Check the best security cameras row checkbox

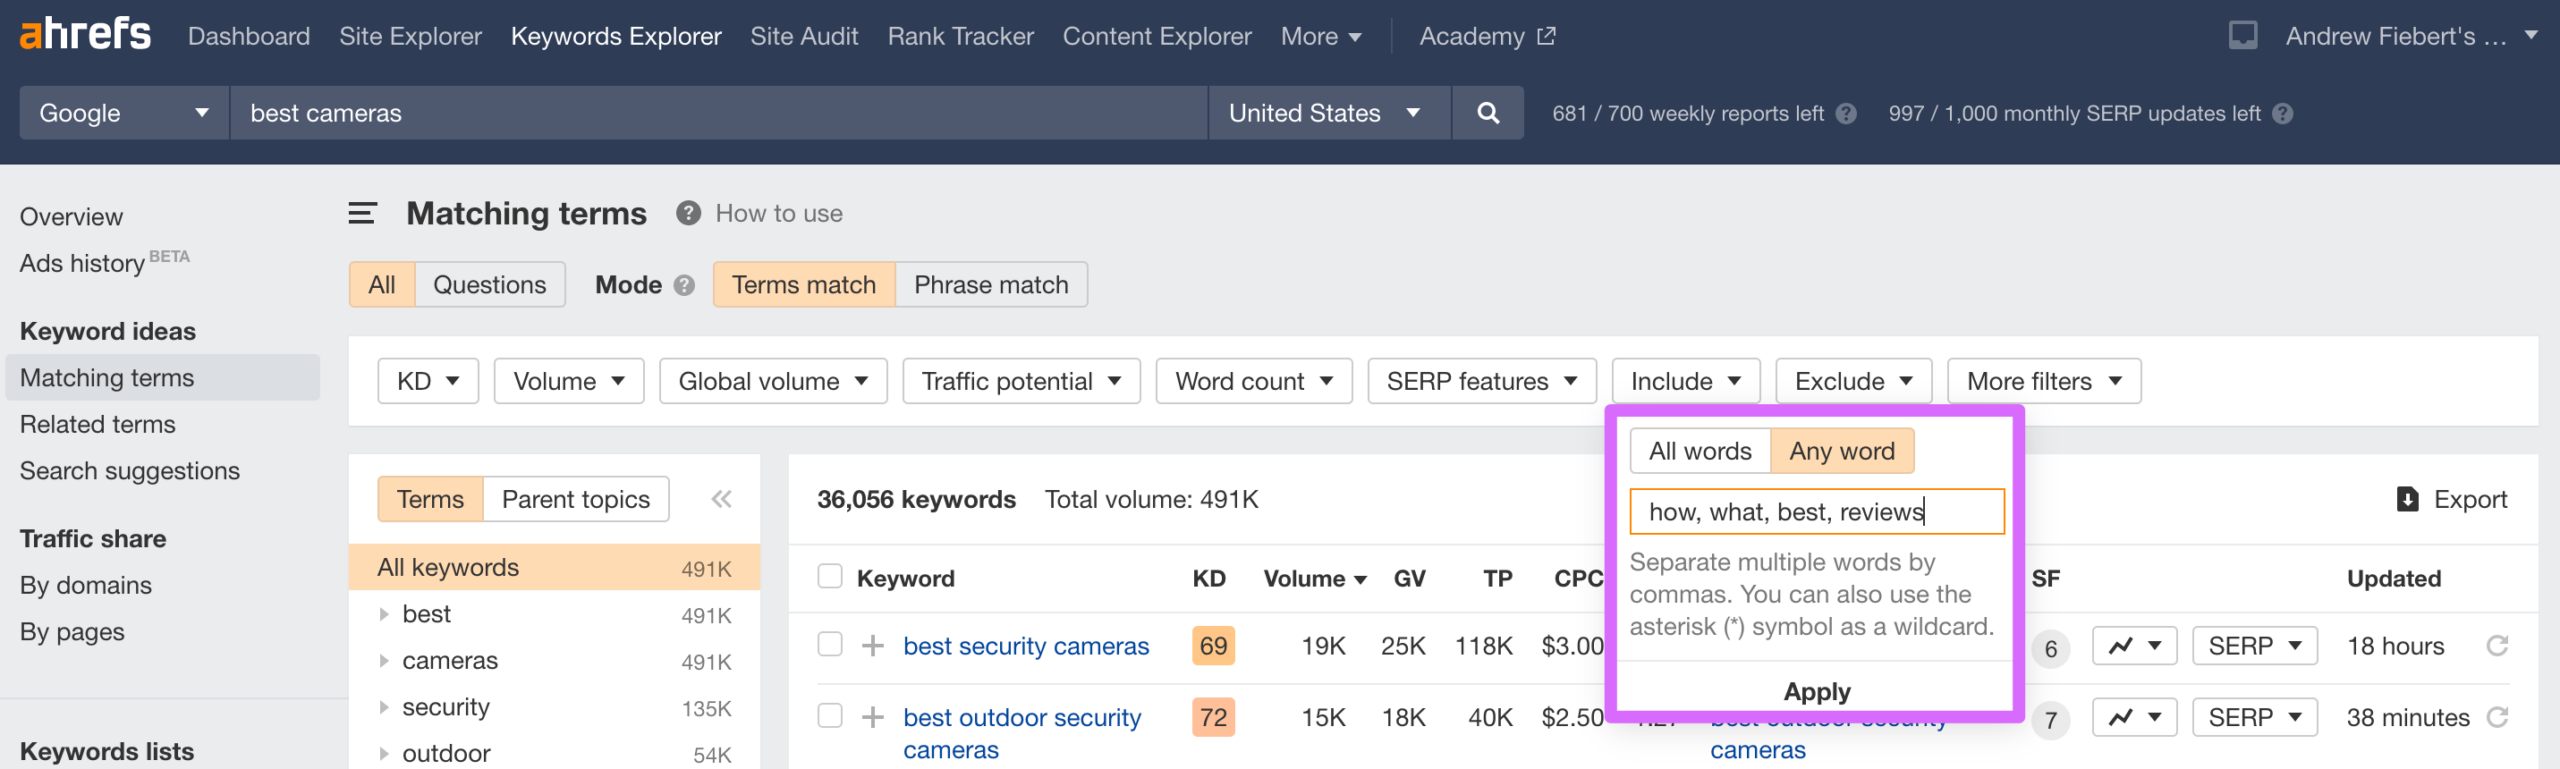829,644
